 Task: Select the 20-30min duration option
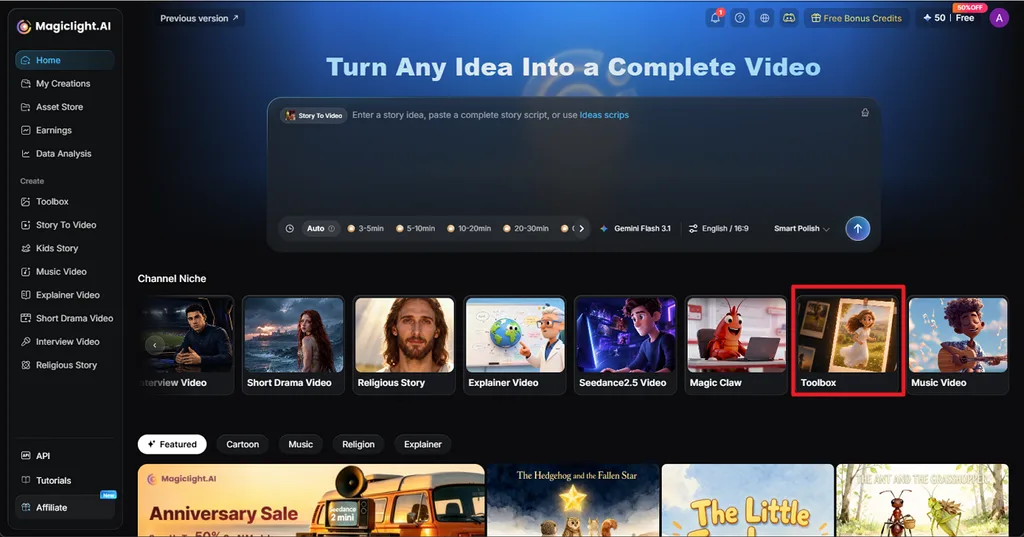pyautogui.click(x=526, y=229)
